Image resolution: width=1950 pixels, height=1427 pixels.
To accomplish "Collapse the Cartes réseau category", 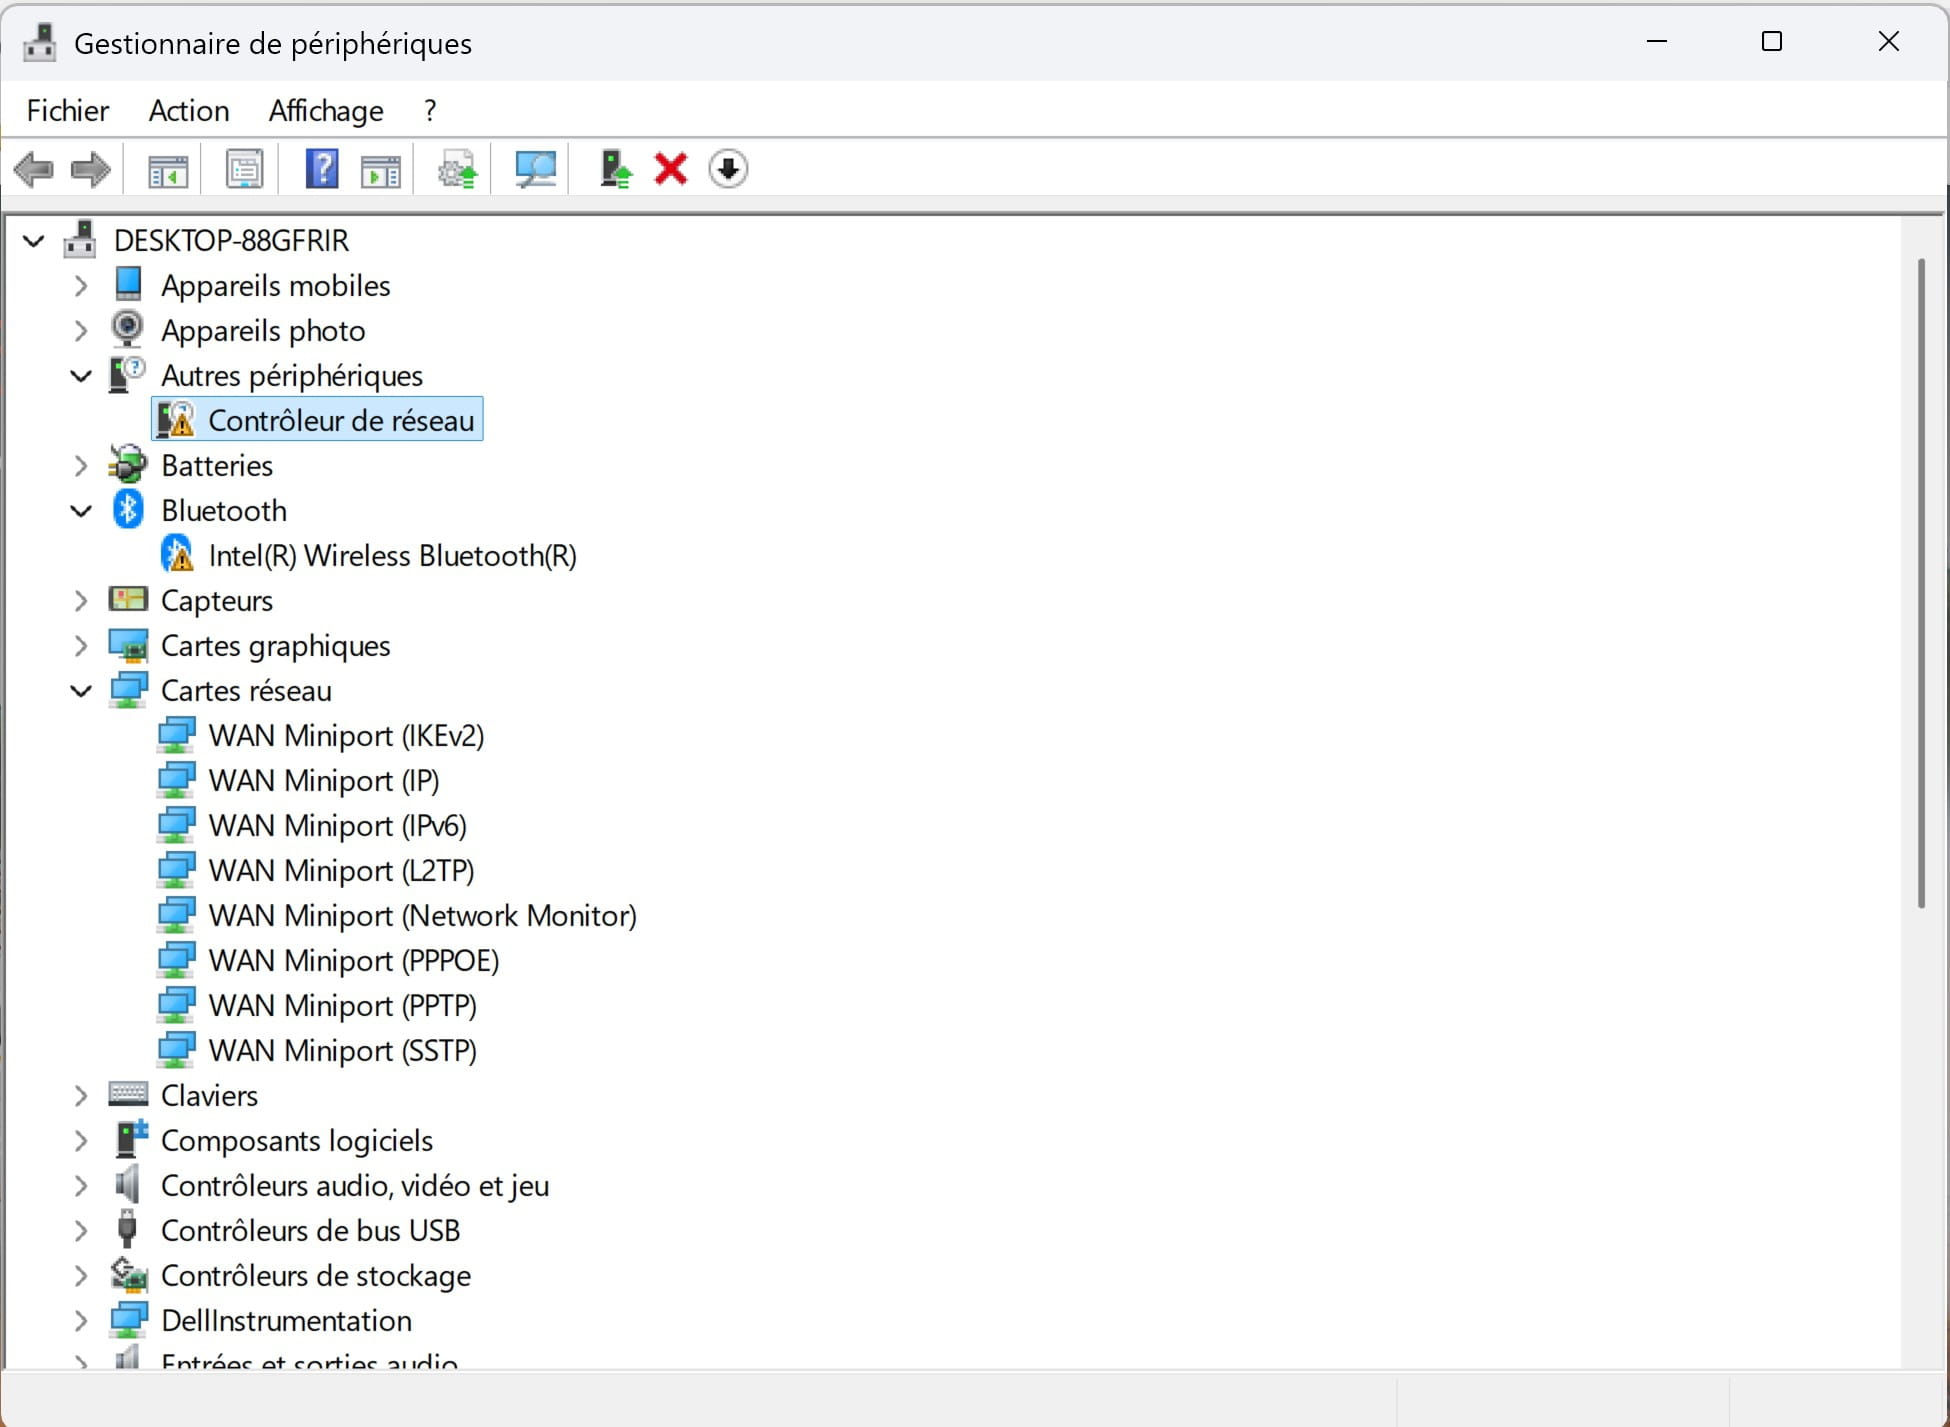I will 81,691.
